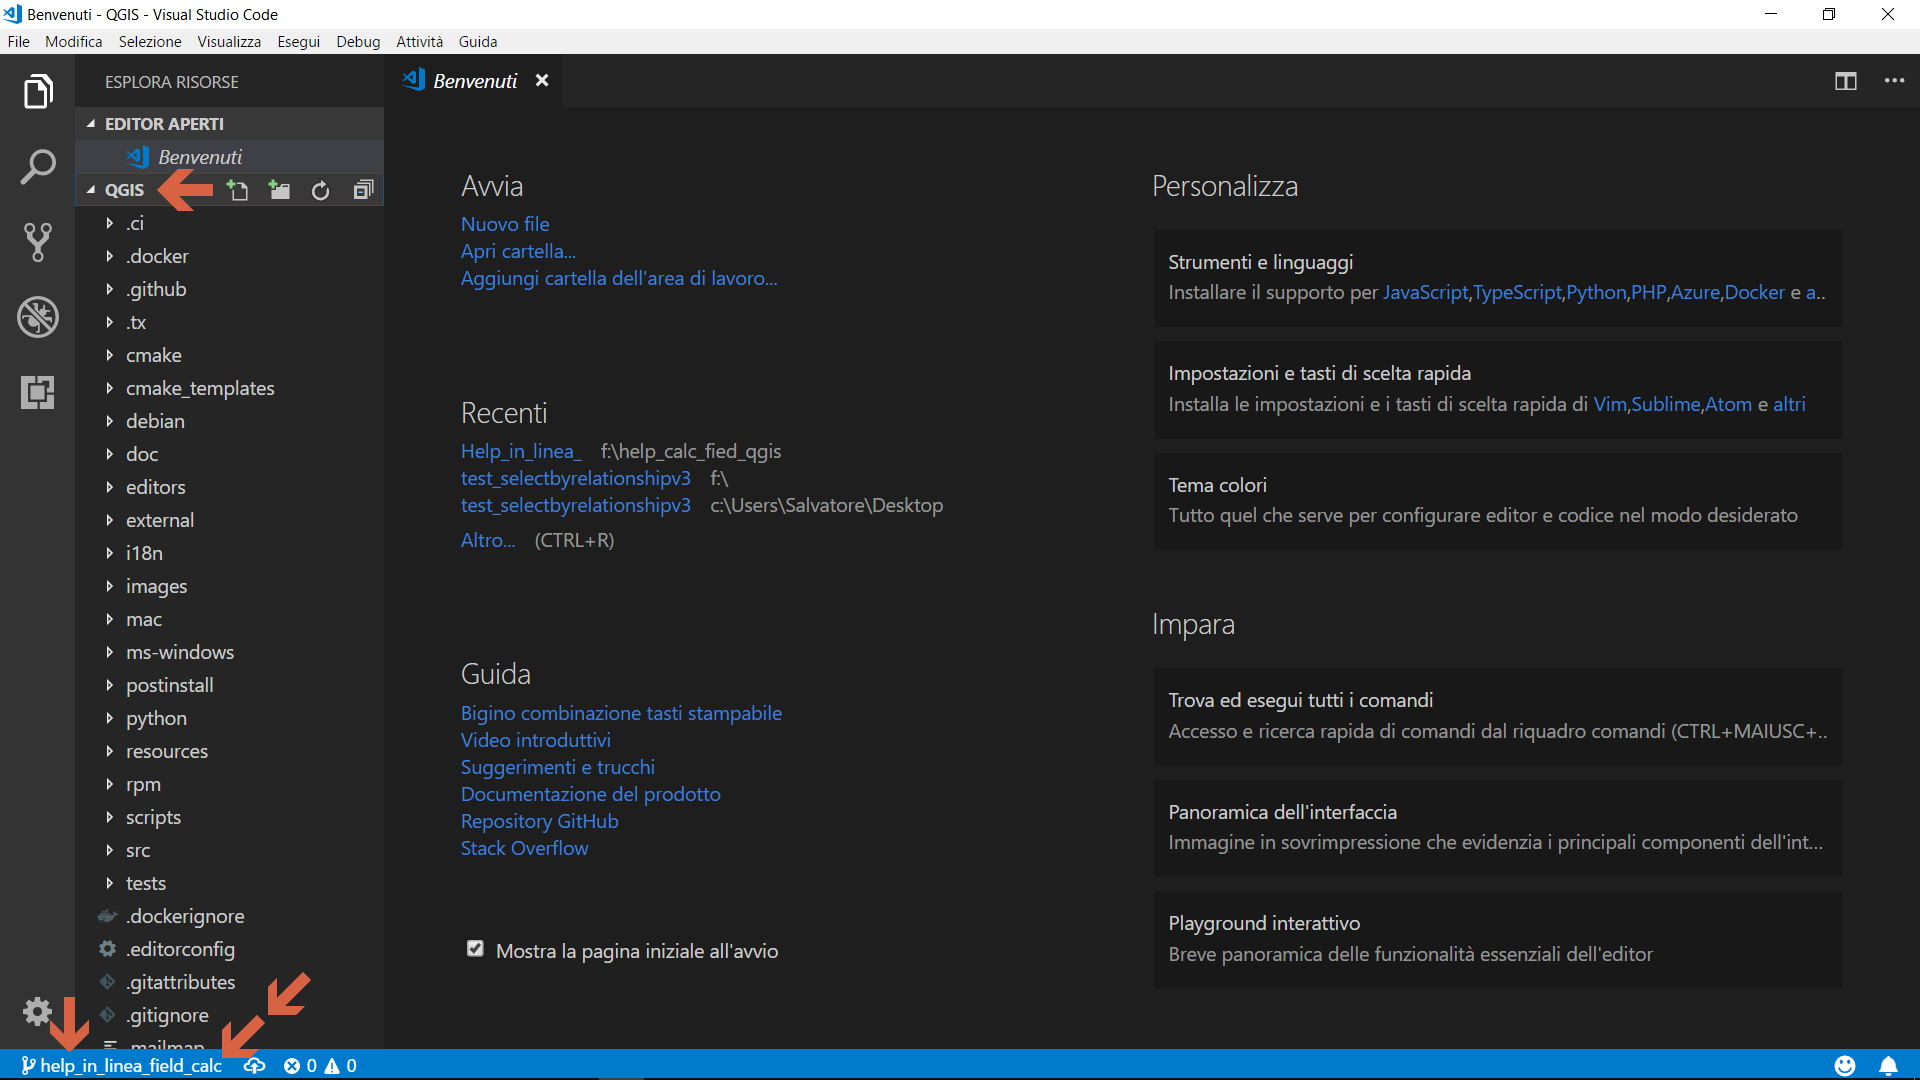Split the editor to the side
This screenshot has height=1080, width=1920.
(x=1845, y=81)
